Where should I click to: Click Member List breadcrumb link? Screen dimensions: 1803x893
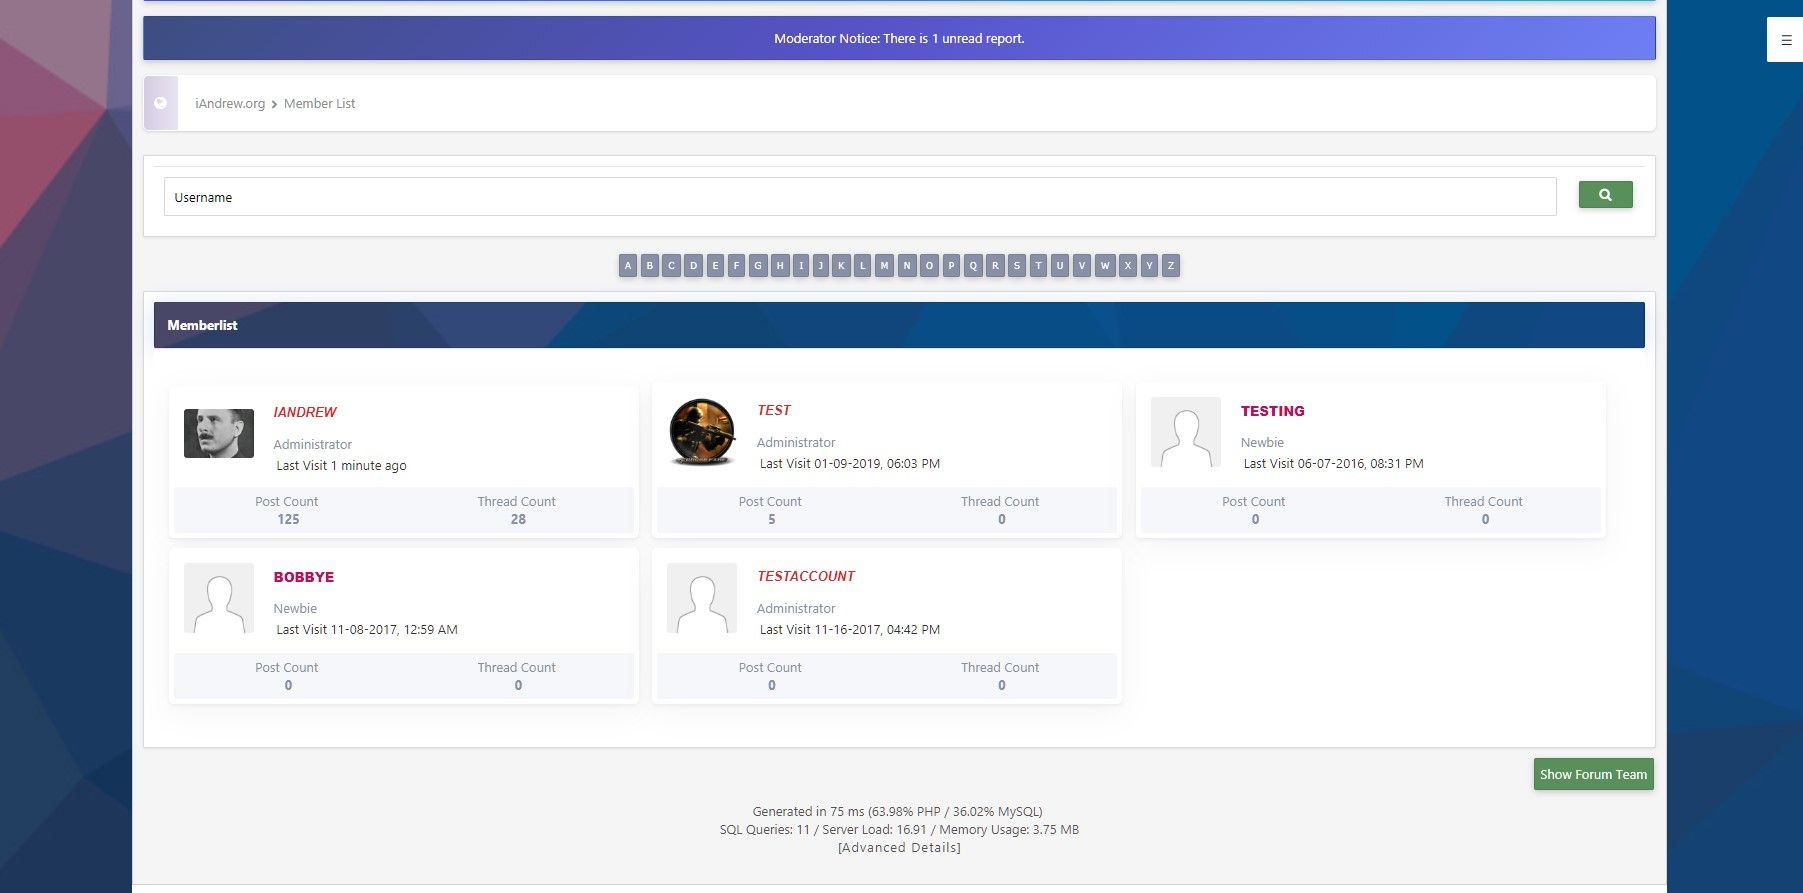coord(319,104)
